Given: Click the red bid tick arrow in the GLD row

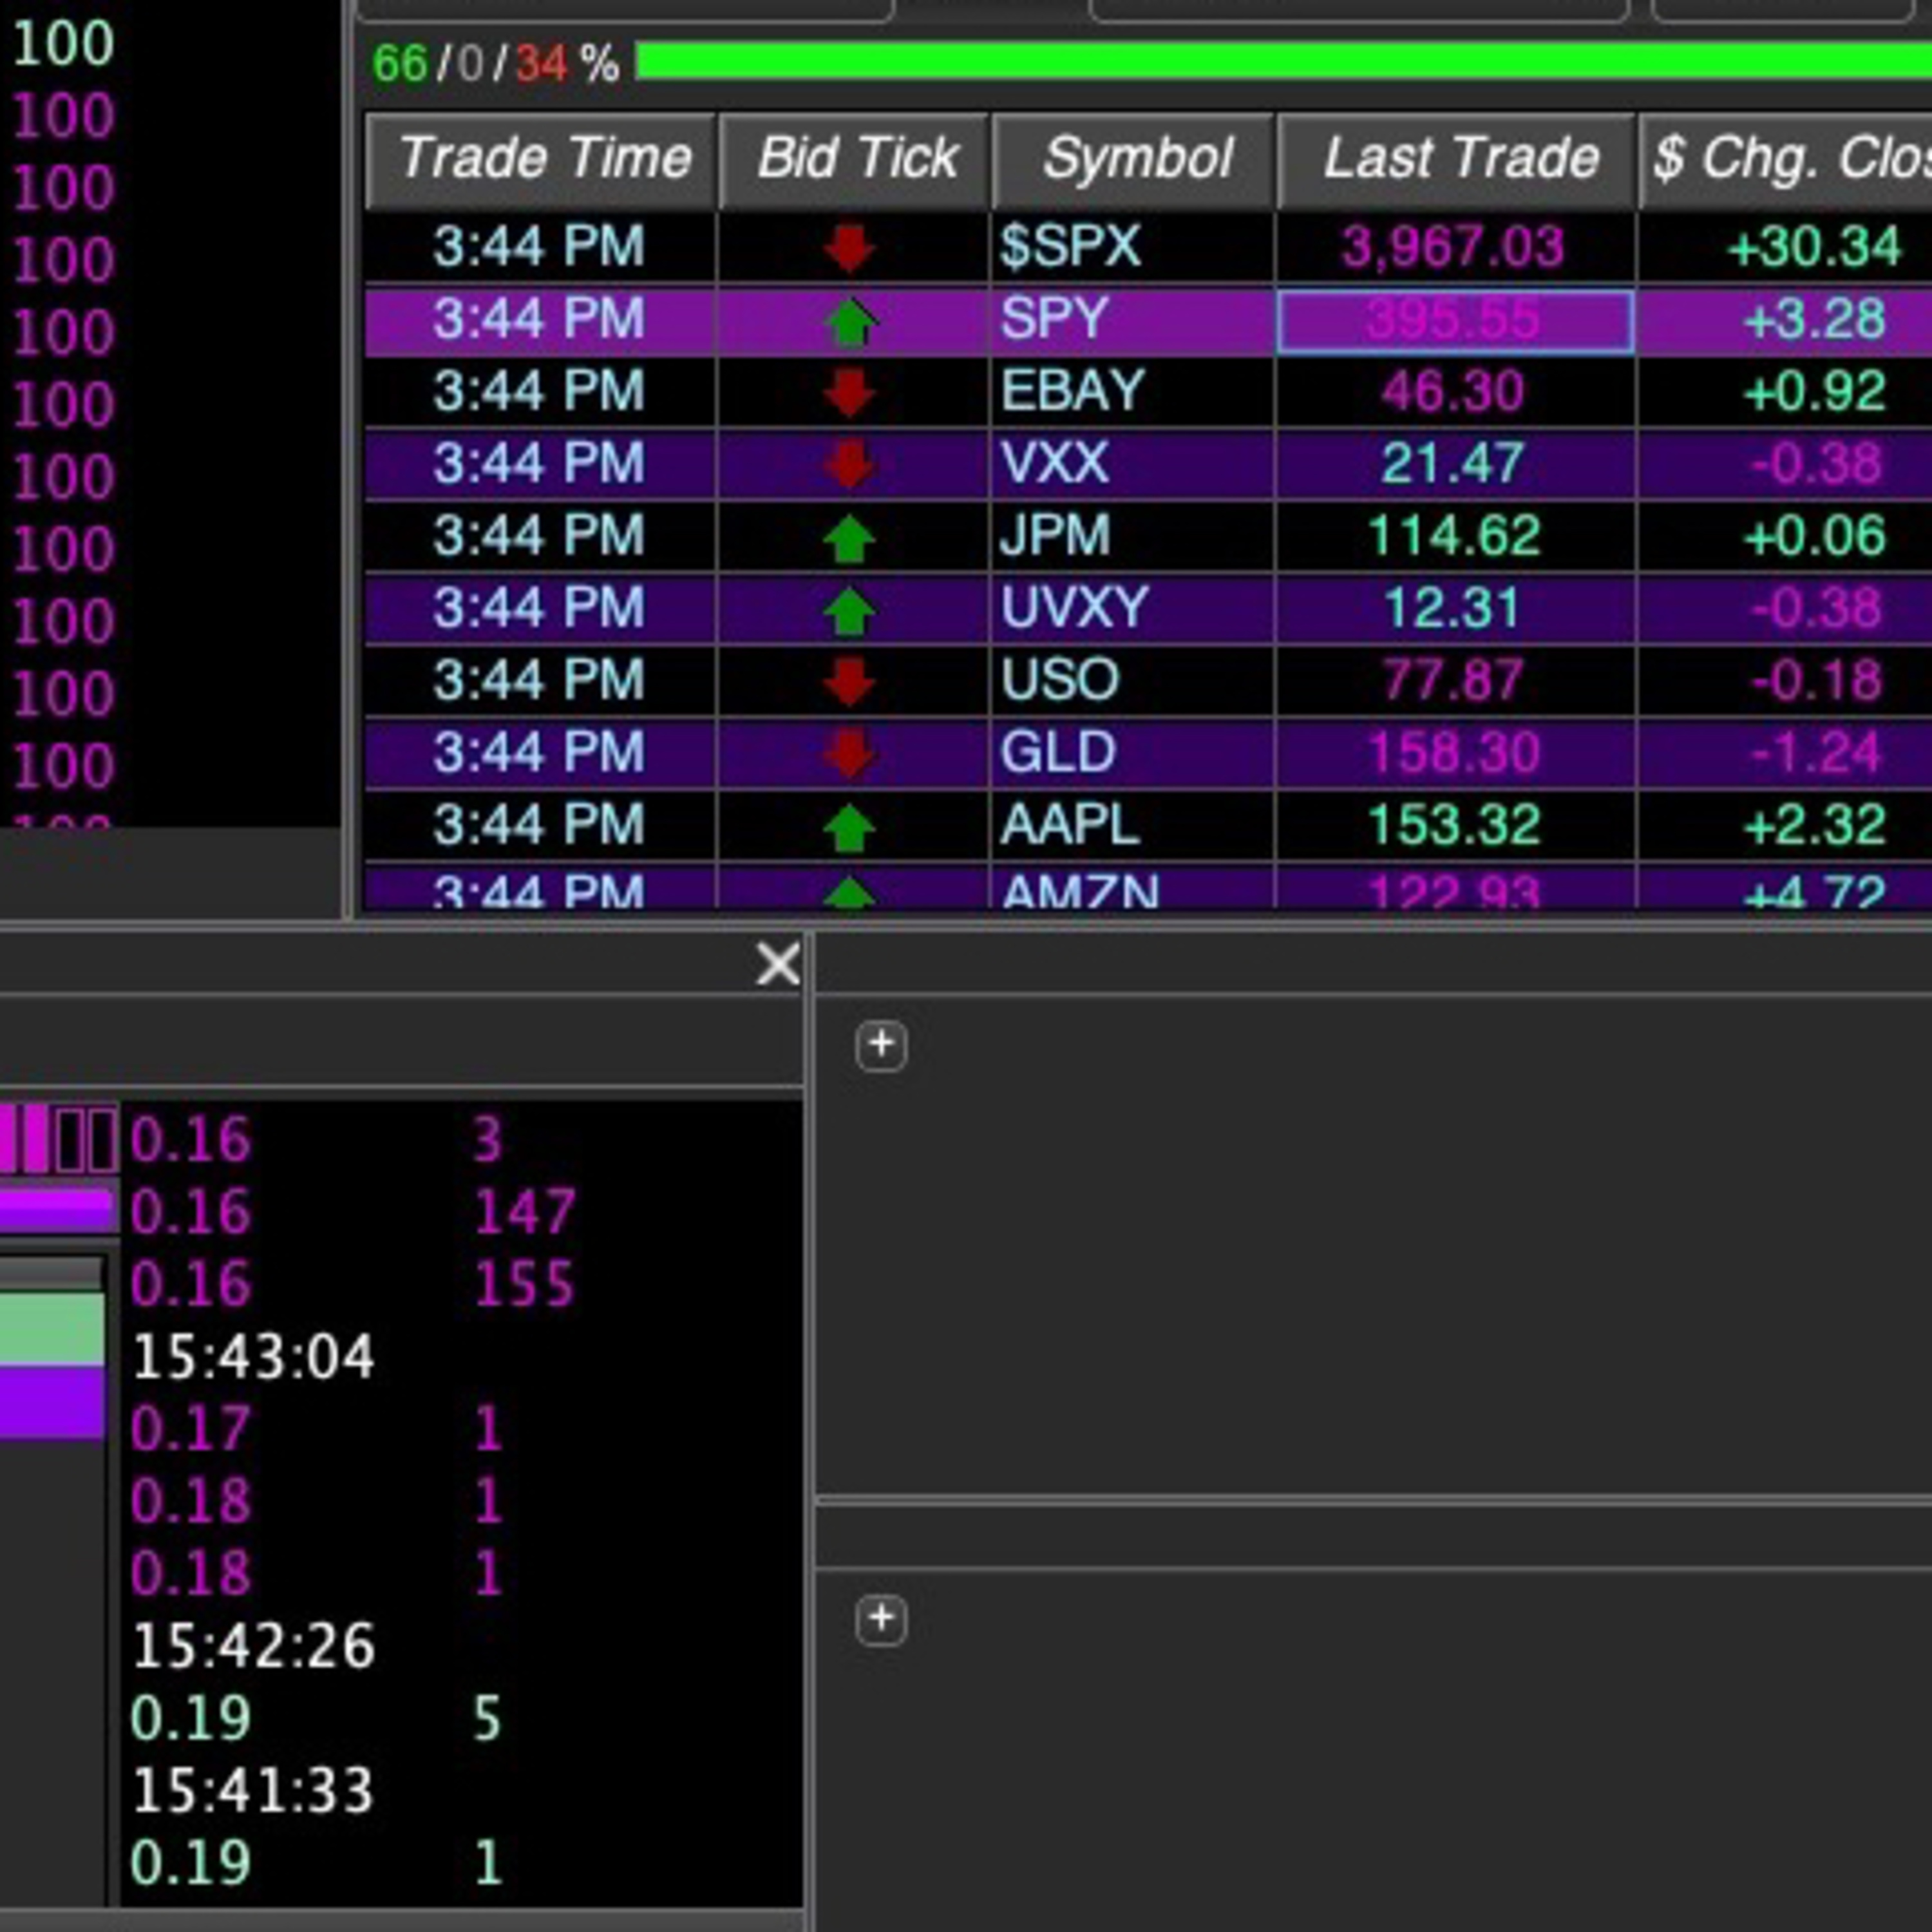Looking at the screenshot, I should coord(850,754).
